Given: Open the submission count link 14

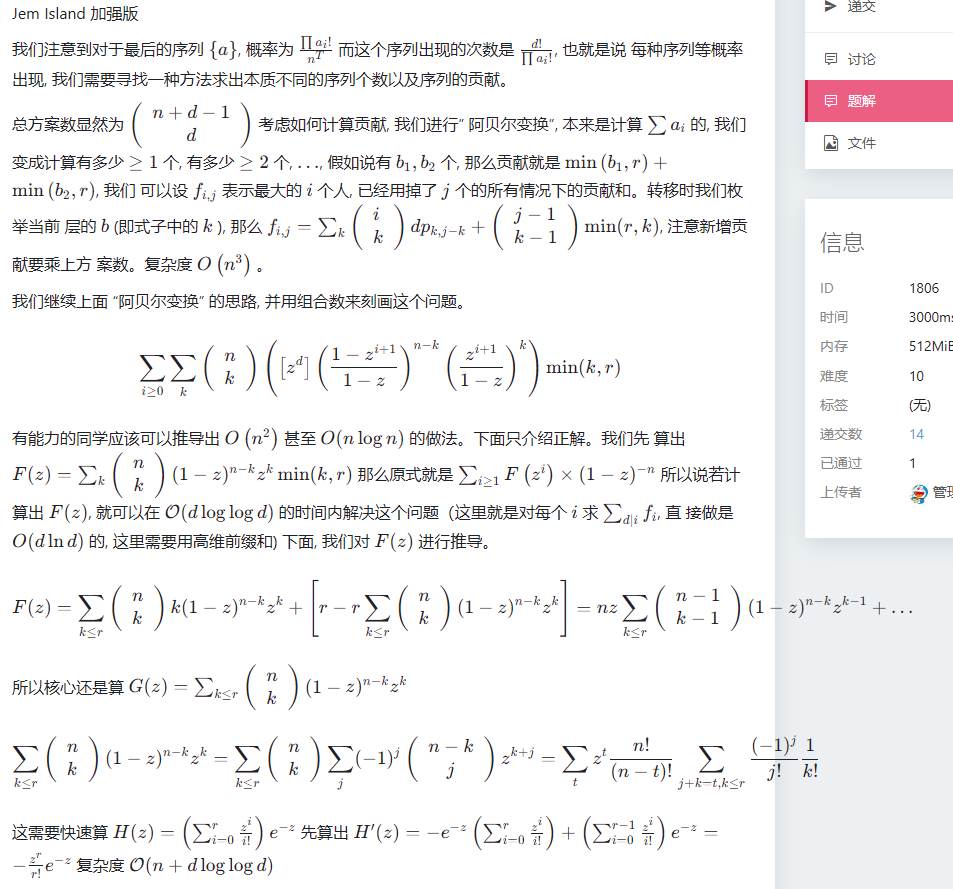Looking at the screenshot, I should [917, 434].
